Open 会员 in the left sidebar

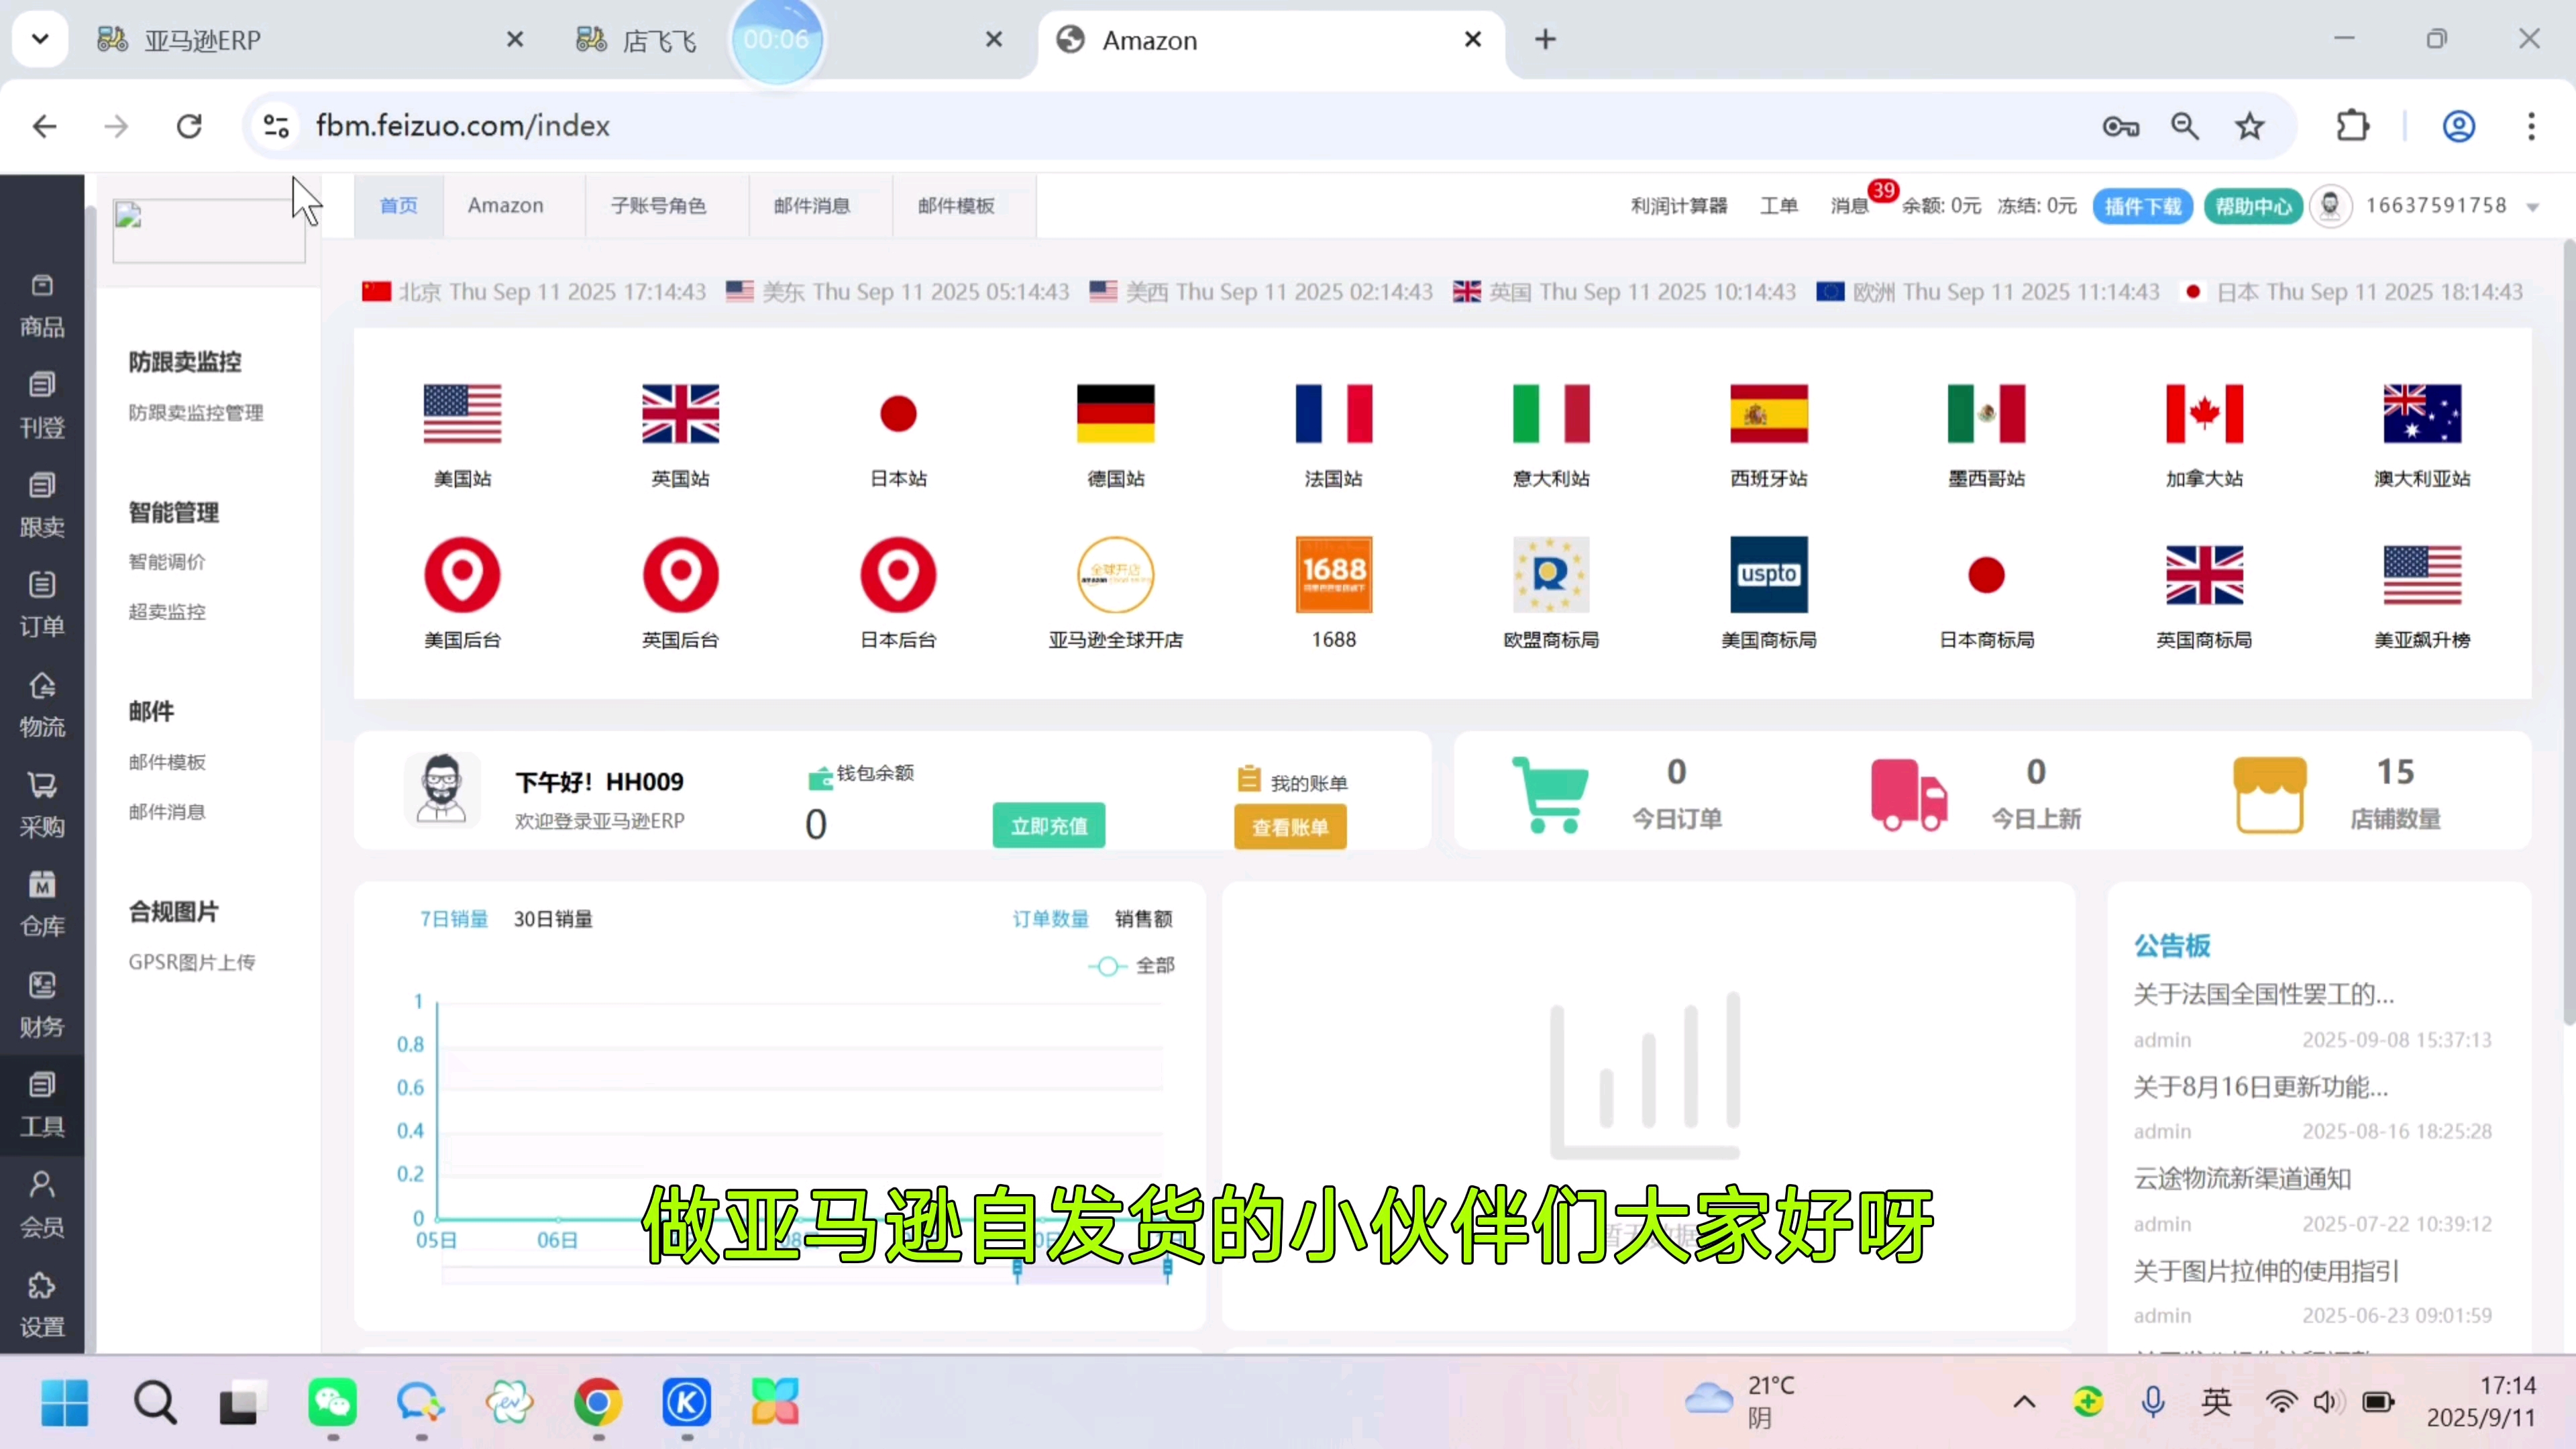click(x=42, y=1206)
